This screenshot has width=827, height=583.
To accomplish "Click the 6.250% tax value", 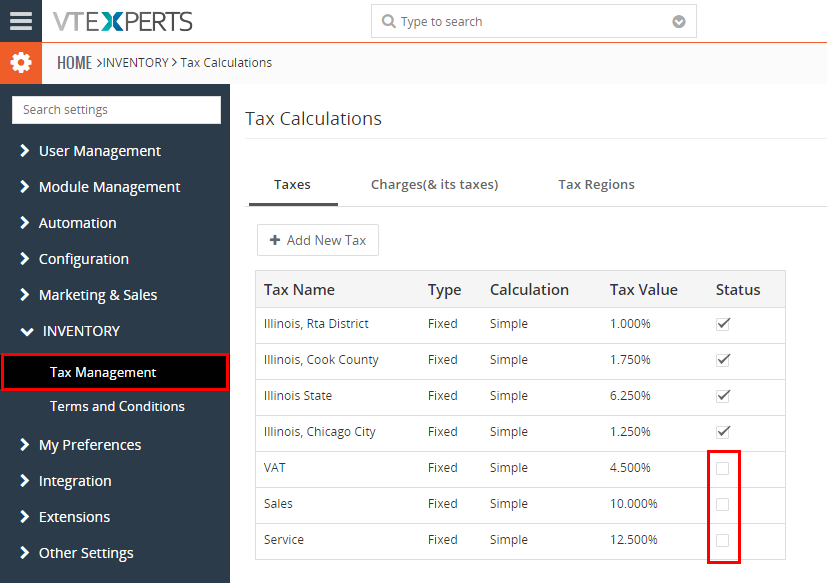I will (630, 395).
